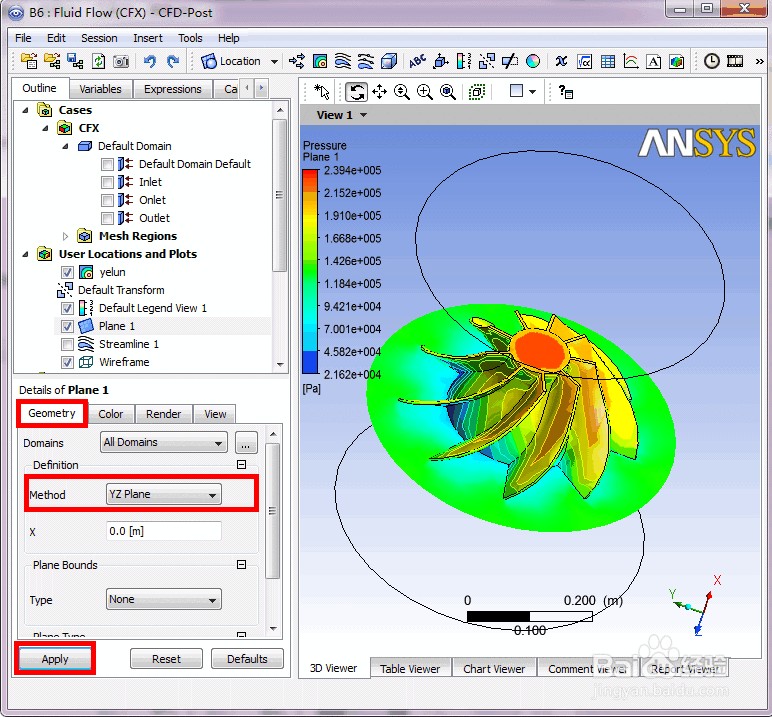Open the File menu
Image resolution: width=772 pixels, height=717 pixels.
[23, 38]
